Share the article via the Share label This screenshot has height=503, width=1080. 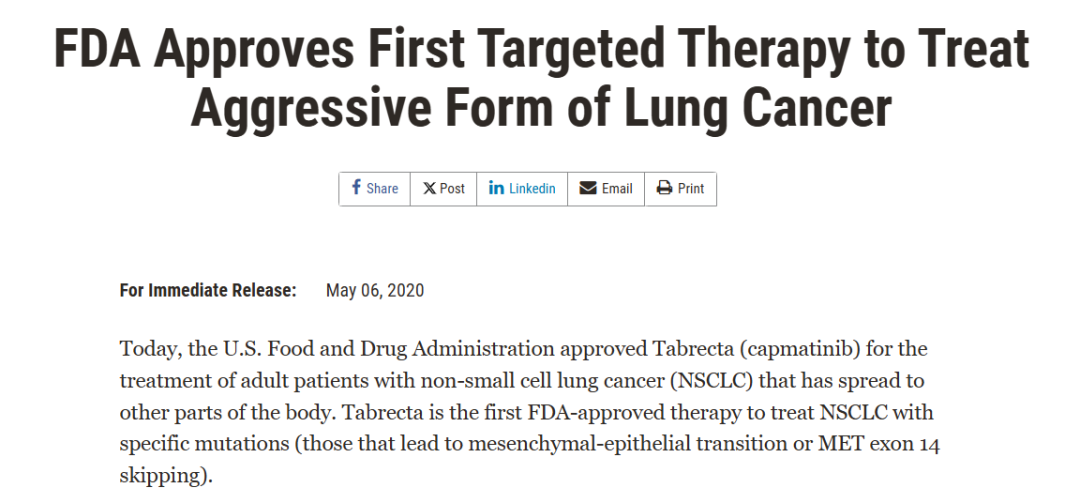click(382, 189)
